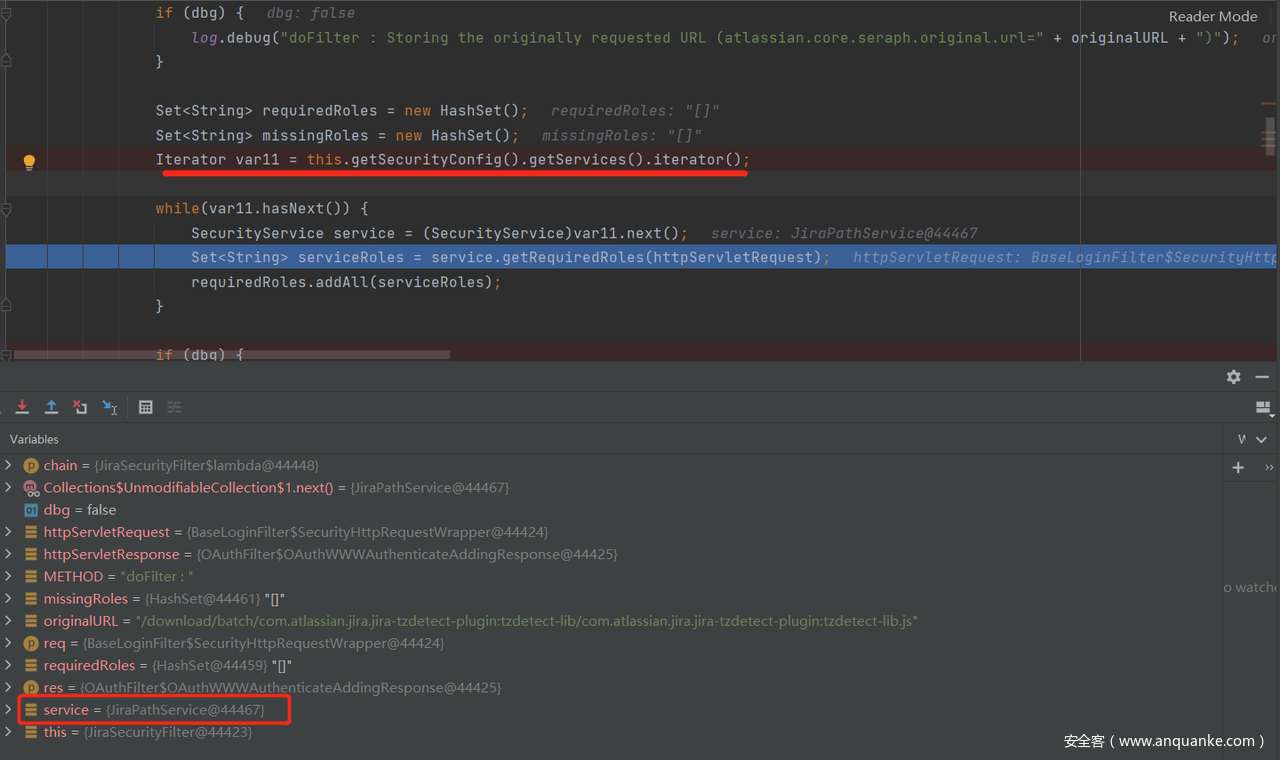Expand the httpServletRequest variable
Viewport: 1280px width, 760px height.
coord(8,532)
